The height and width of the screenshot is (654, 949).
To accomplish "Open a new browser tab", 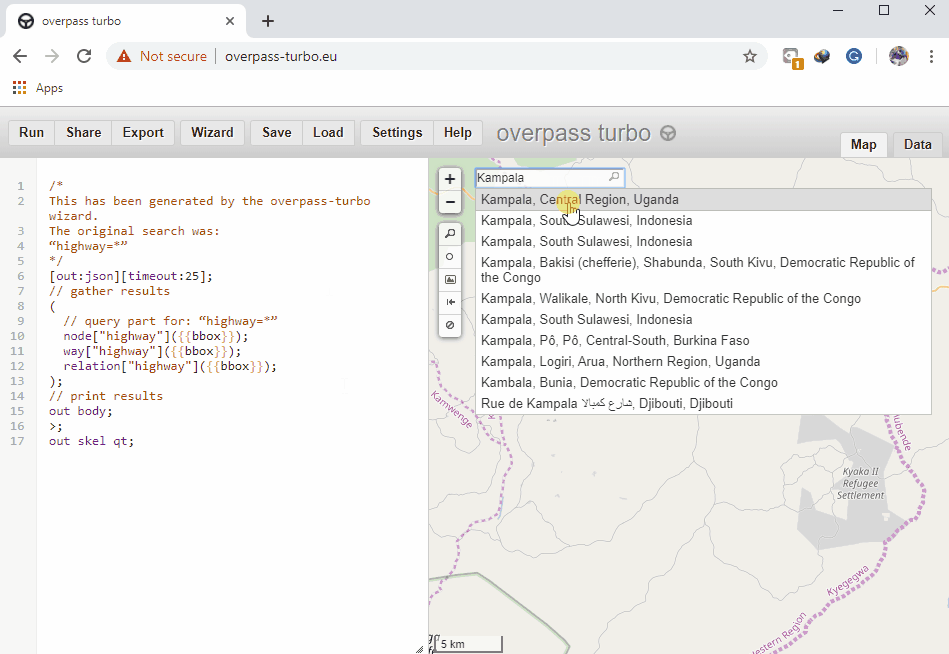I will tap(268, 21).
